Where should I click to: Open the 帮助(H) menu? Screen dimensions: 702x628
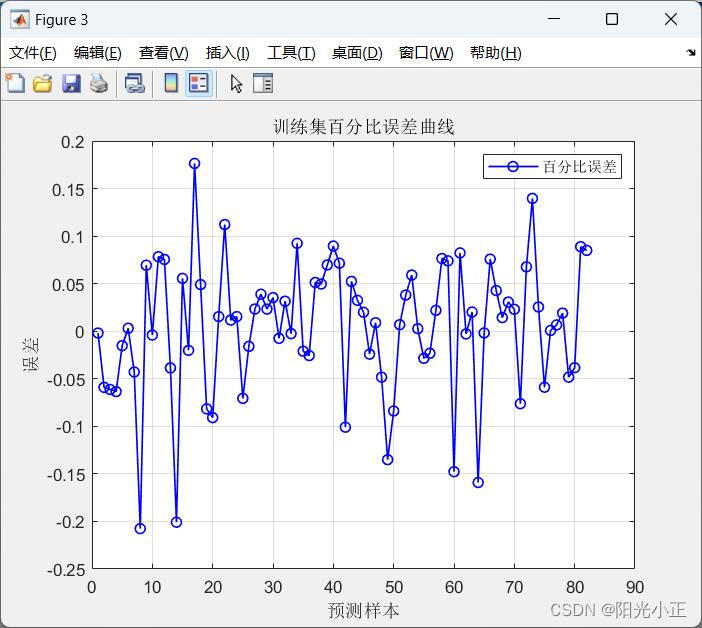click(496, 53)
